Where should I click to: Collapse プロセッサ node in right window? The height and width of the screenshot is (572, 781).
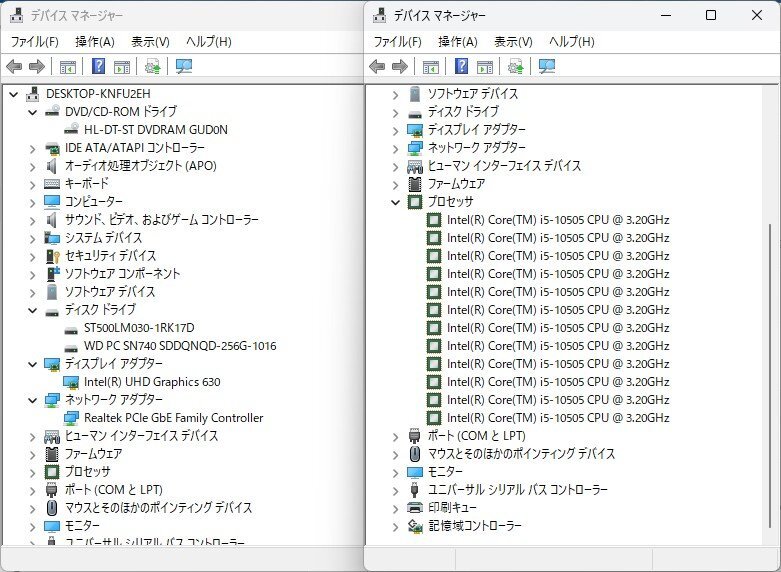pos(397,202)
